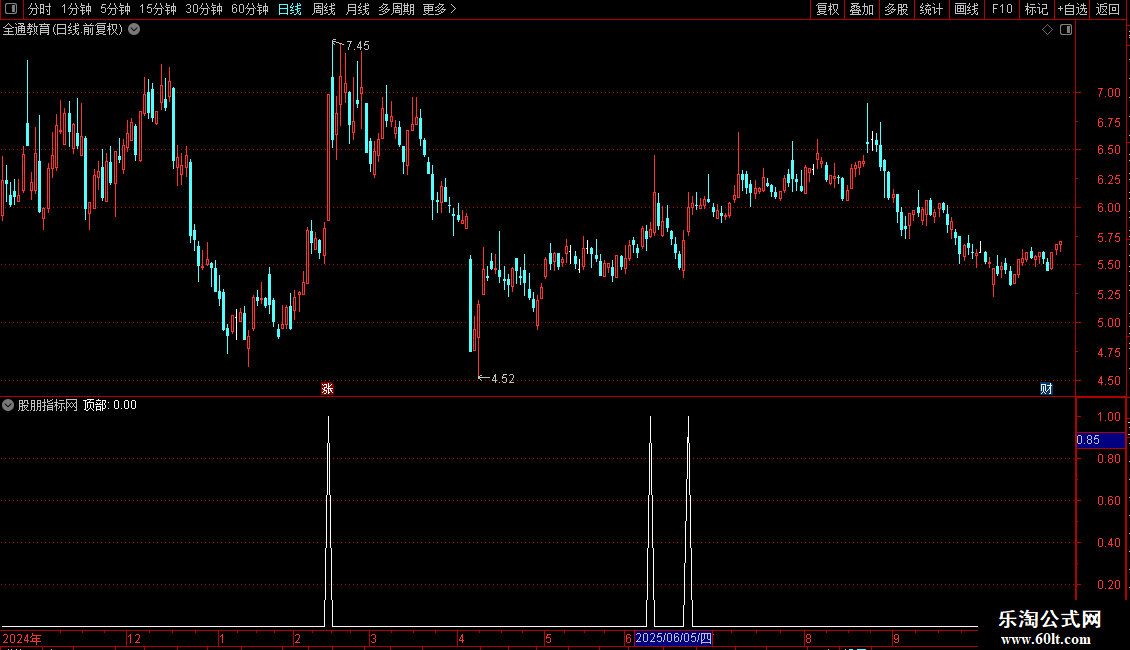Open the 多周期 multi-period view
Viewport: 1130px width, 650px height.
396,9
